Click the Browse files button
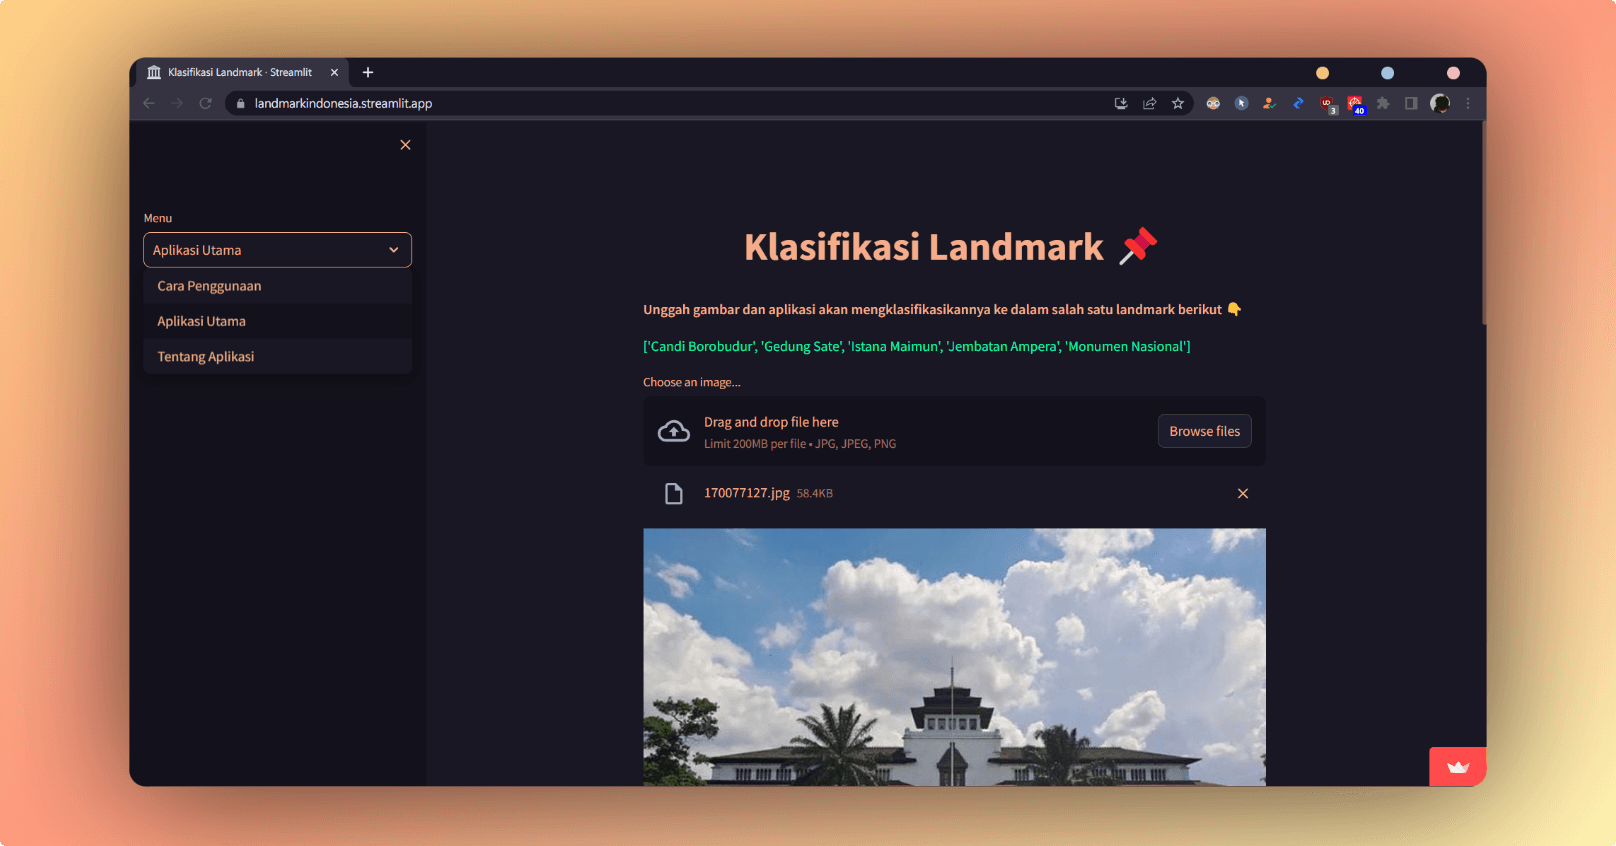This screenshot has width=1616, height=846. [x=1204, y=431]
